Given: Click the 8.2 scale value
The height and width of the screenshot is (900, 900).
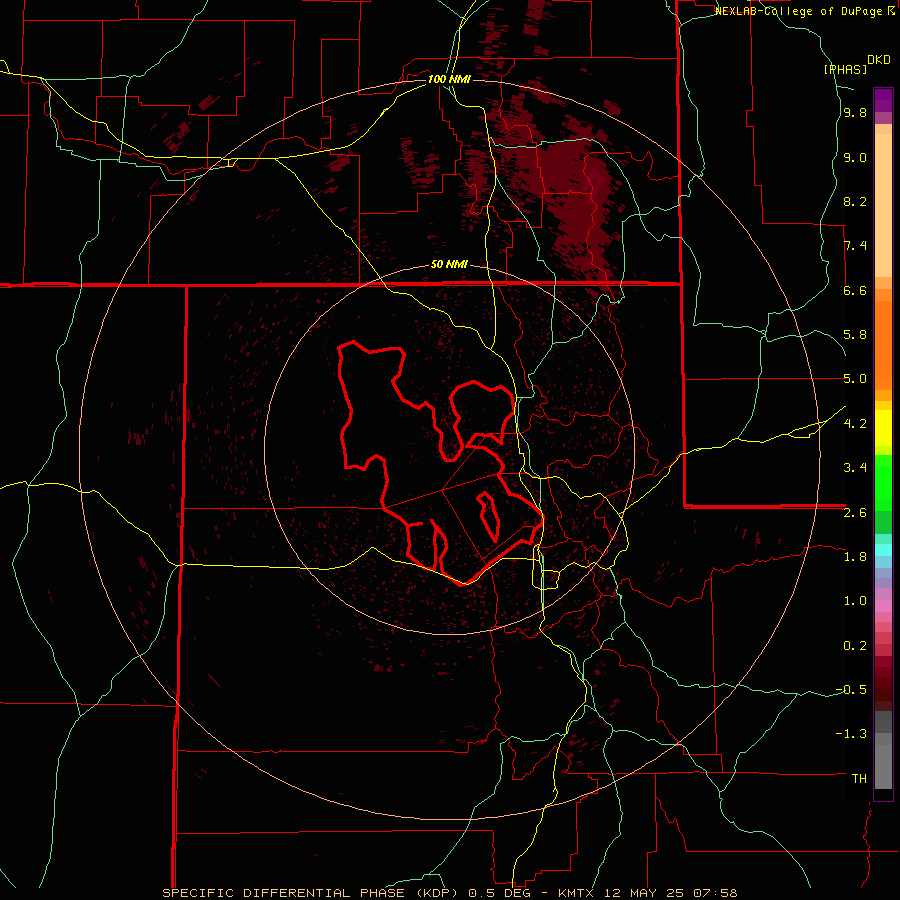Looking at the screenshot, I should coord(855,201).
